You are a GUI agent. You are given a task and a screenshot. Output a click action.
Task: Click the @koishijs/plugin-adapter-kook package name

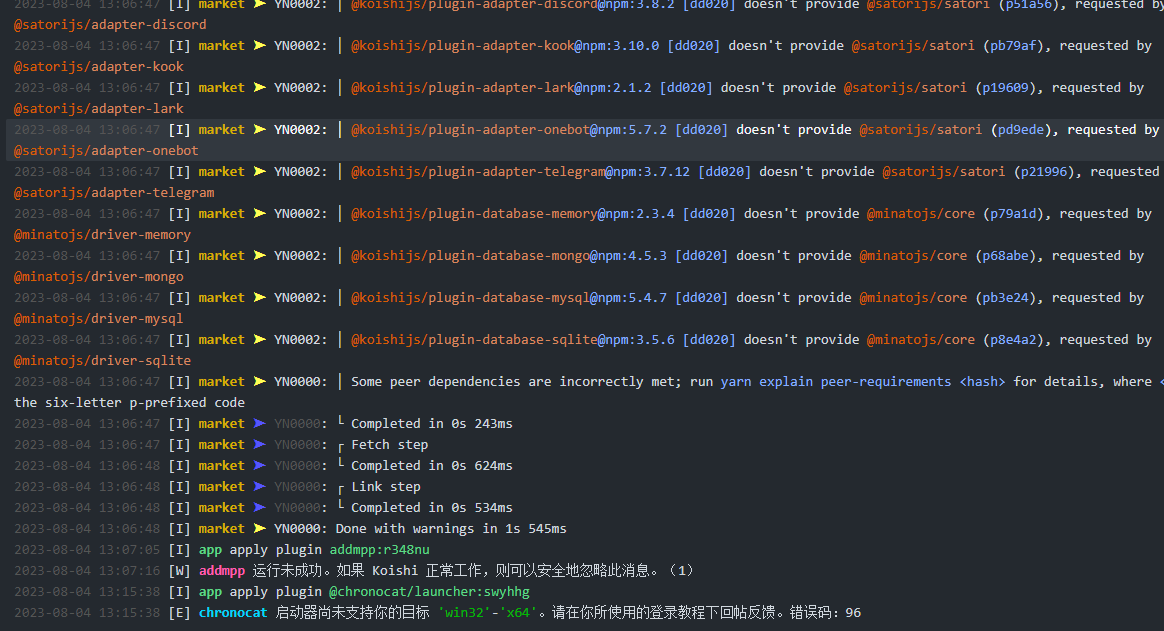(462, 45)
